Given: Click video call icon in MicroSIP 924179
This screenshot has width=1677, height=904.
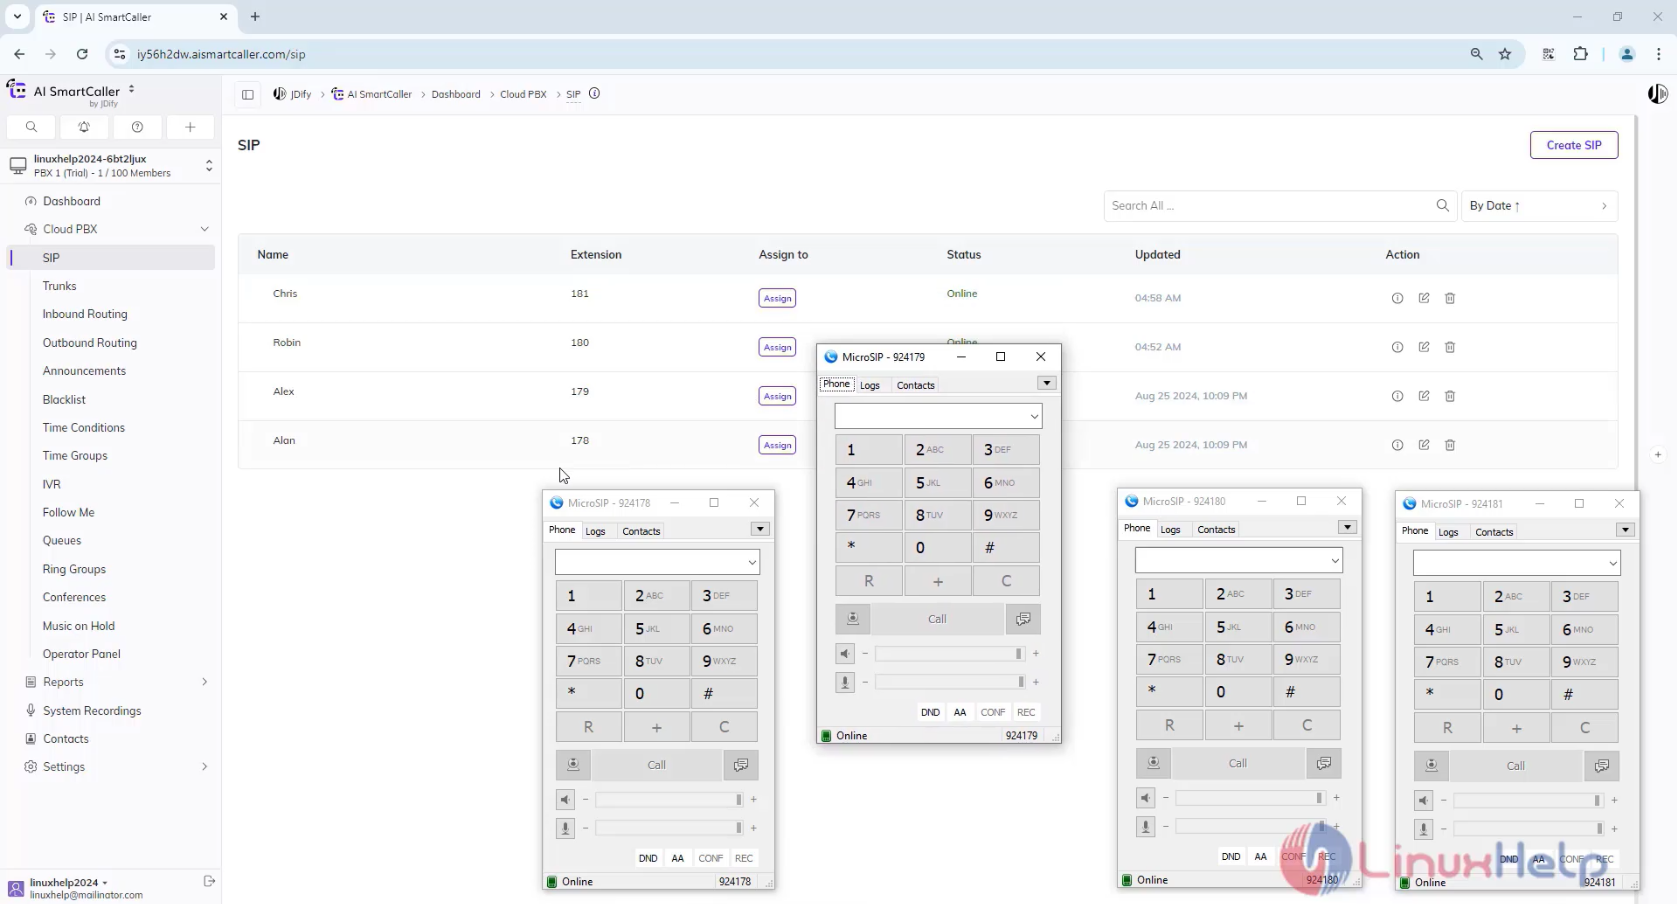Looking at the screenshot, I should 853,619.
